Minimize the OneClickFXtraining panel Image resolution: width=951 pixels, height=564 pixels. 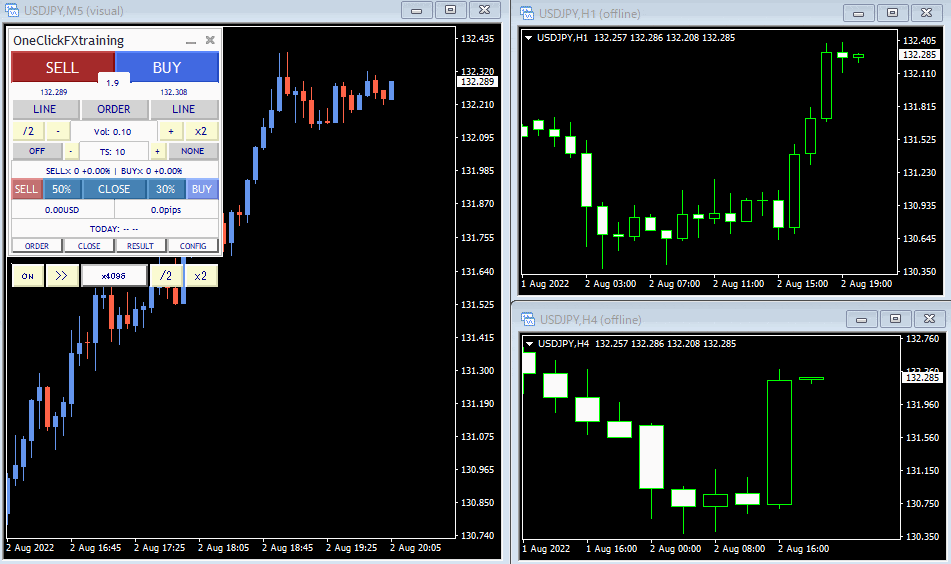pos(190,41)
